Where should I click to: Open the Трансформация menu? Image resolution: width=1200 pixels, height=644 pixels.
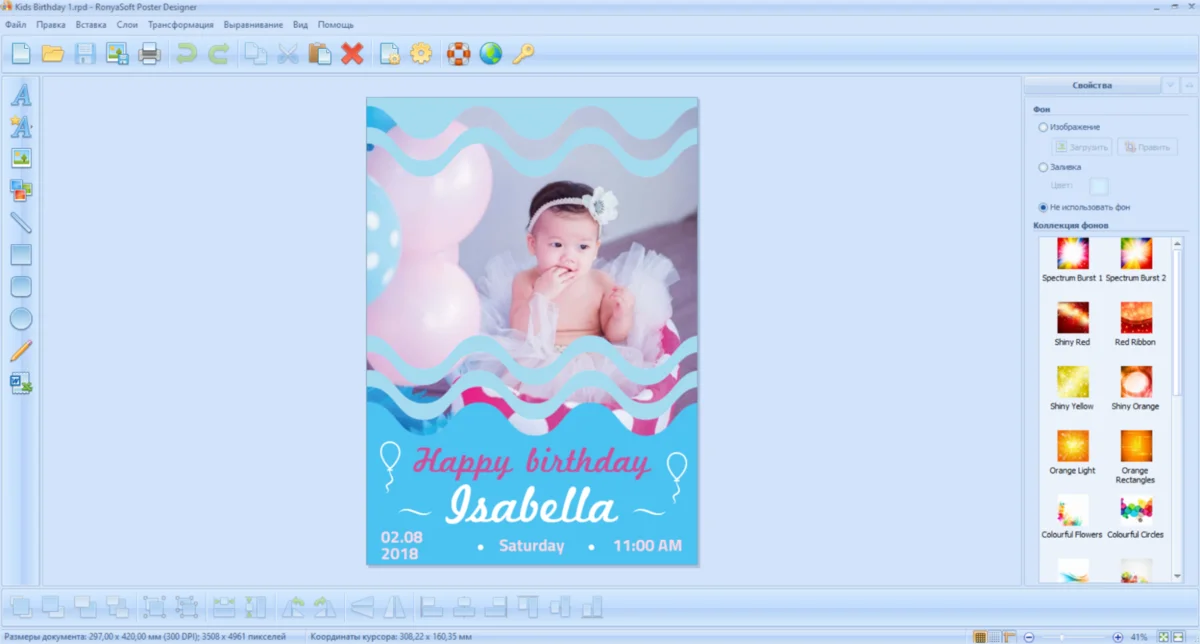point(180,24)
